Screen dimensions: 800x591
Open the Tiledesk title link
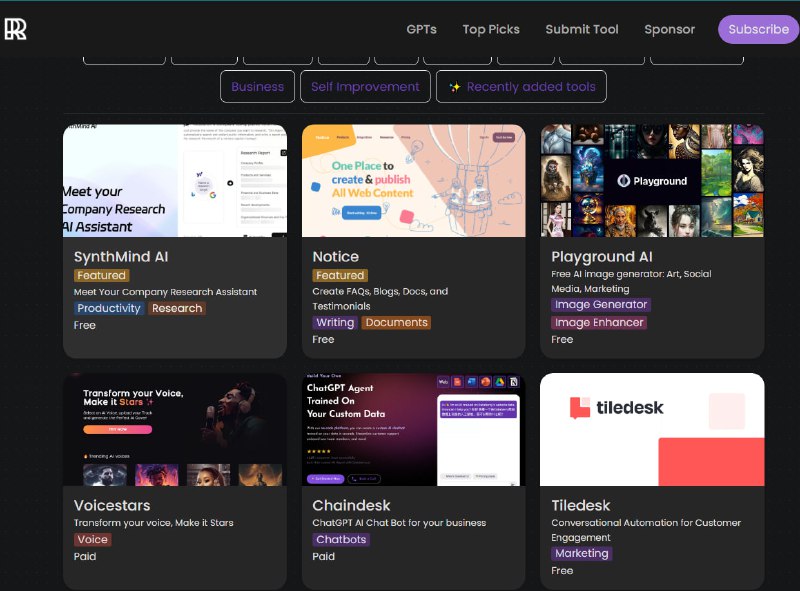(x=581, y=505)
